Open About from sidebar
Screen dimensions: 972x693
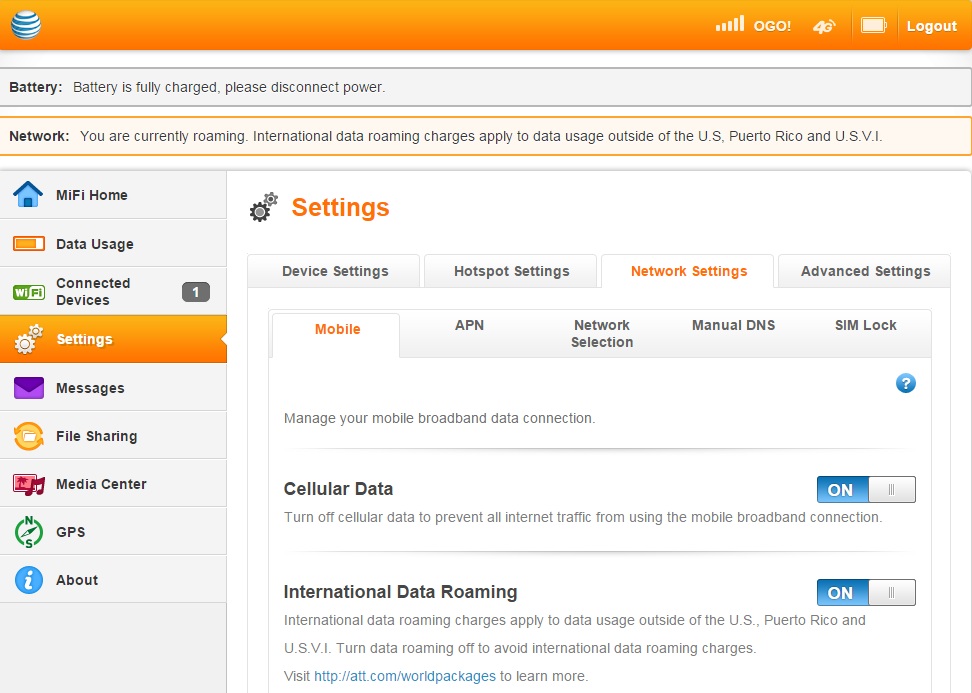coord(113,580)
